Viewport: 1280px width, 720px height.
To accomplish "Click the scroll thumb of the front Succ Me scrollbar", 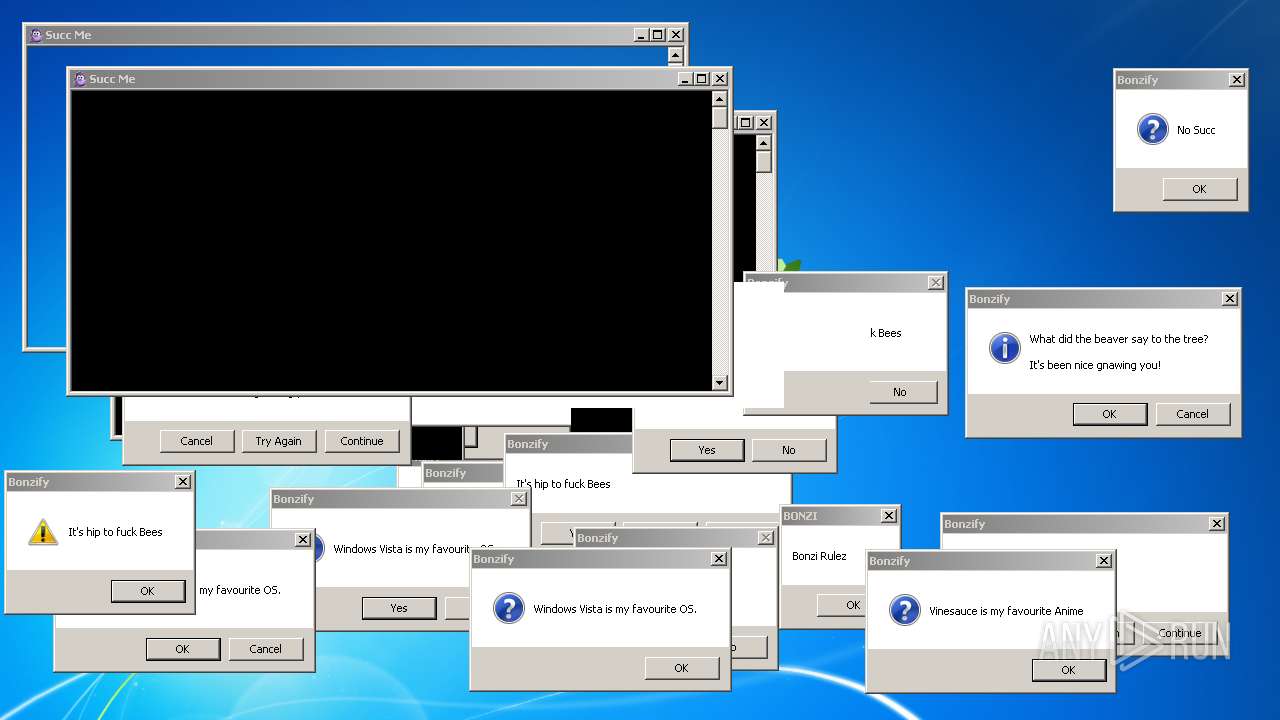I will click(x=719, y=118).
